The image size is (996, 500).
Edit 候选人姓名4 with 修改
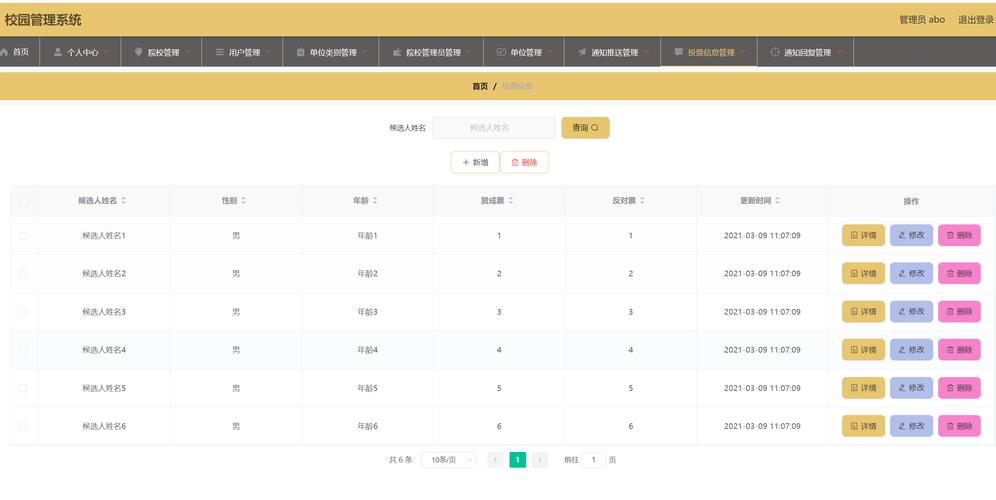912,349
